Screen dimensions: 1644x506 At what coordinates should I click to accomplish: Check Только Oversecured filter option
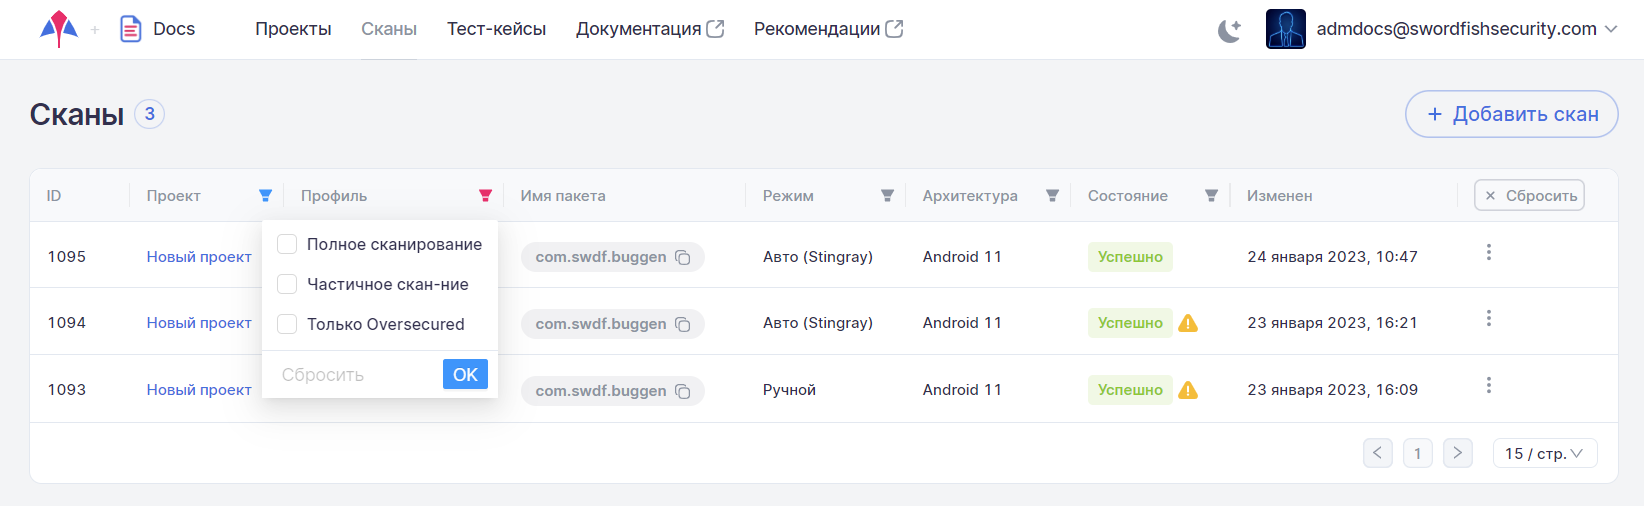click(287, 324)
